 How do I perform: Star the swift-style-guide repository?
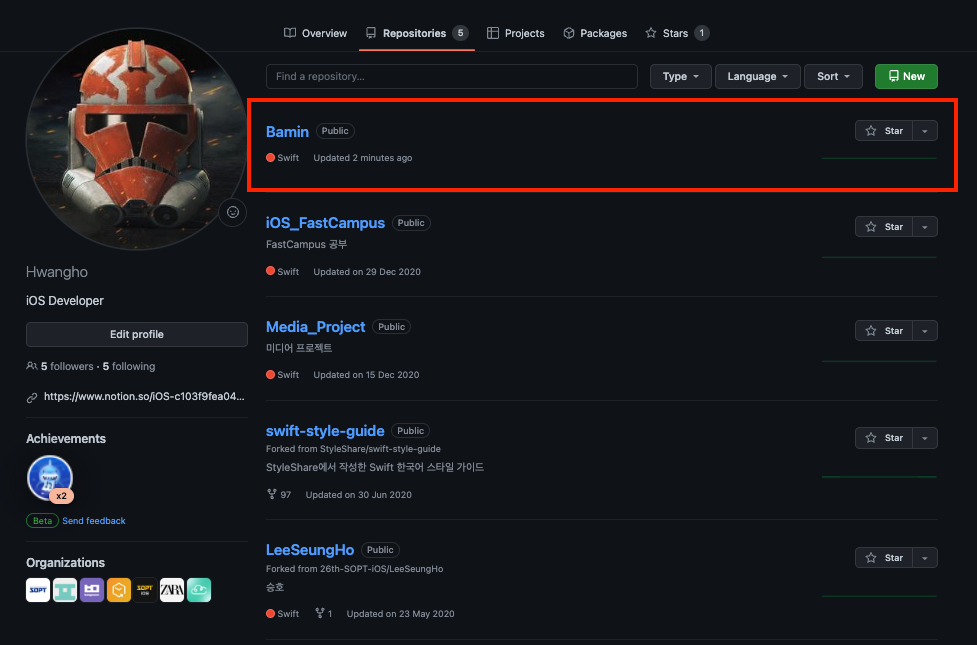(884, 438)
